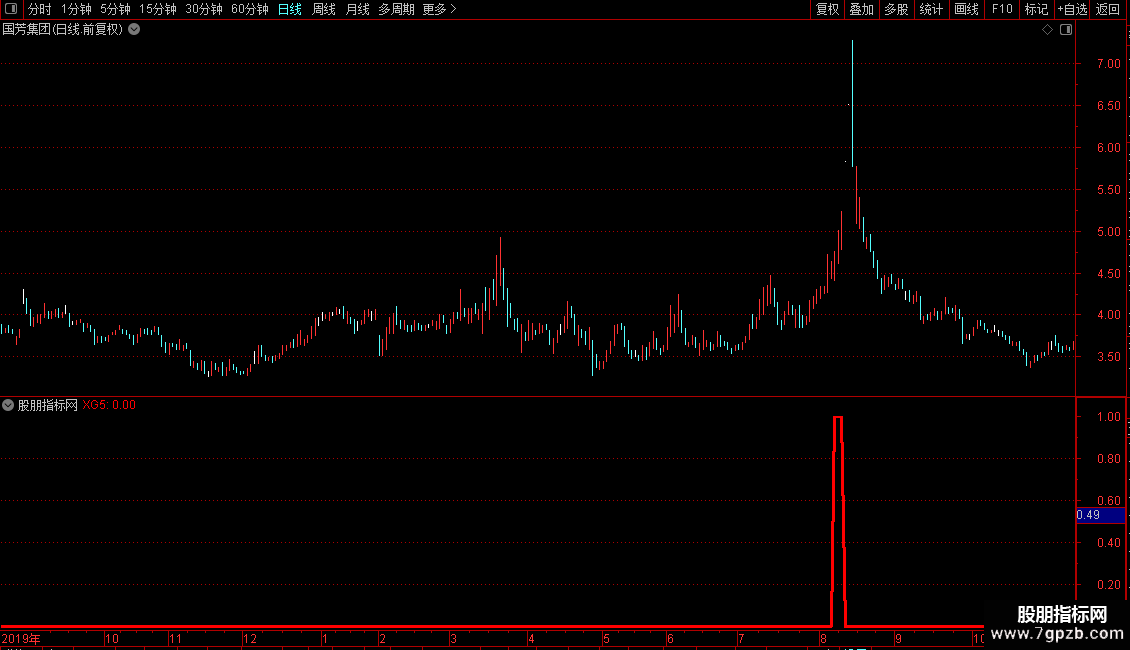The image size is (1130, 650).
Task: Open the 多股 multi-stock view
Action: point(897,9)
